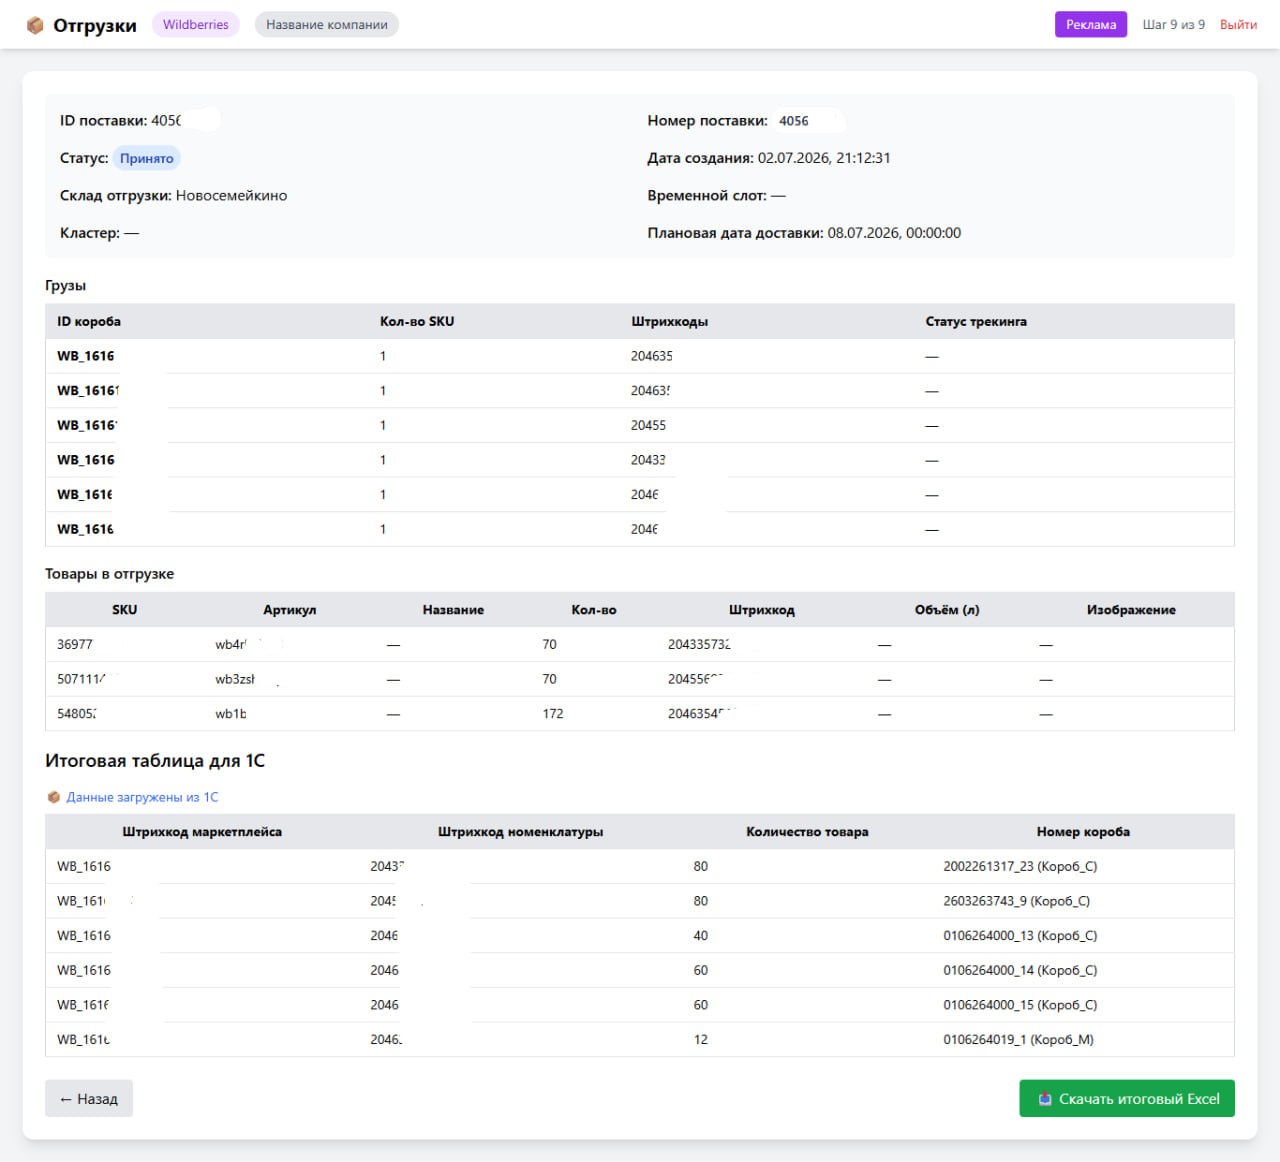This screenshot has width=1280, height=1162.
Task: Select the warehouse name Новосемейкино
Action: (231, 195)
